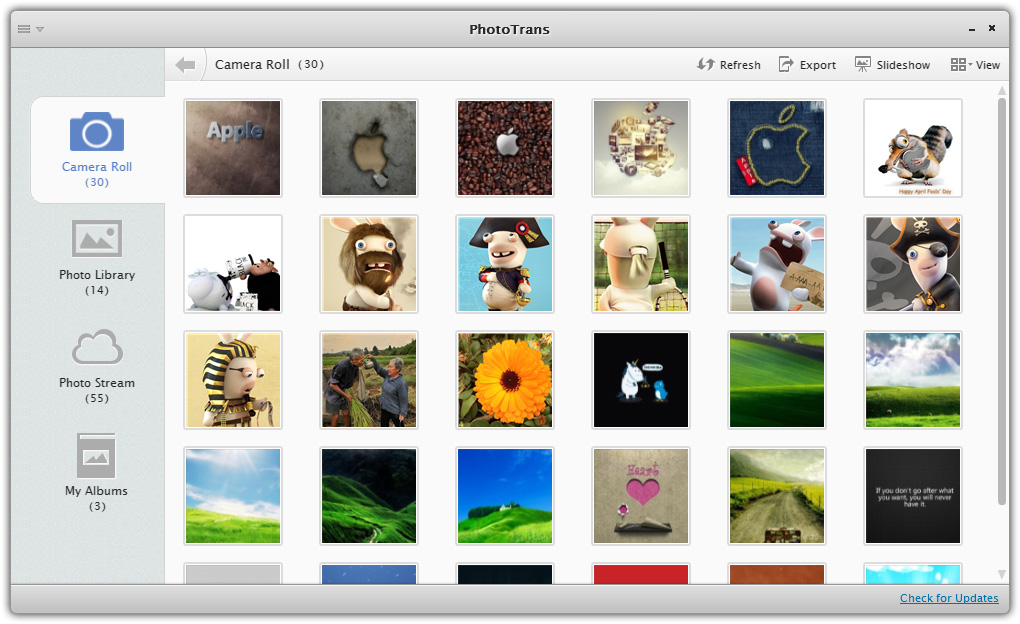
Task: Expand the title bar menu dropdown arrow
Action: click(40, 29)
